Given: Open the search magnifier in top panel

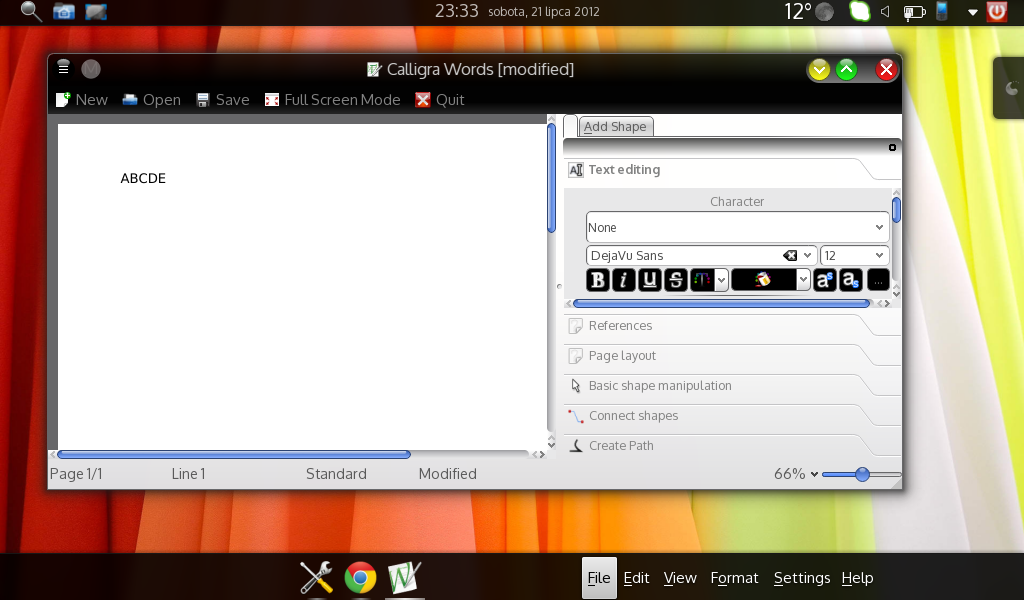Looking at the screenshot, I should (x=31, y=11).
